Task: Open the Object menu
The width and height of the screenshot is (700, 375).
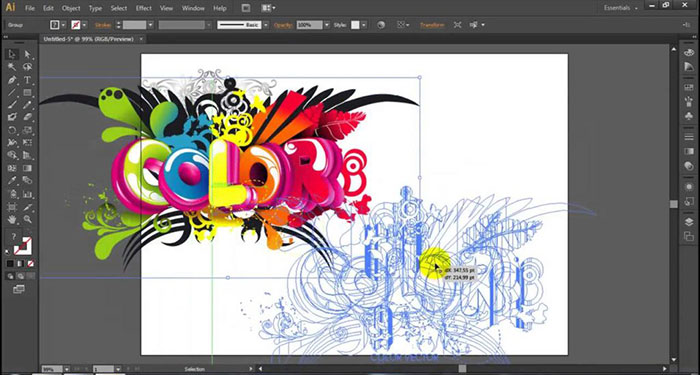Action: click(x=71, y=8)
